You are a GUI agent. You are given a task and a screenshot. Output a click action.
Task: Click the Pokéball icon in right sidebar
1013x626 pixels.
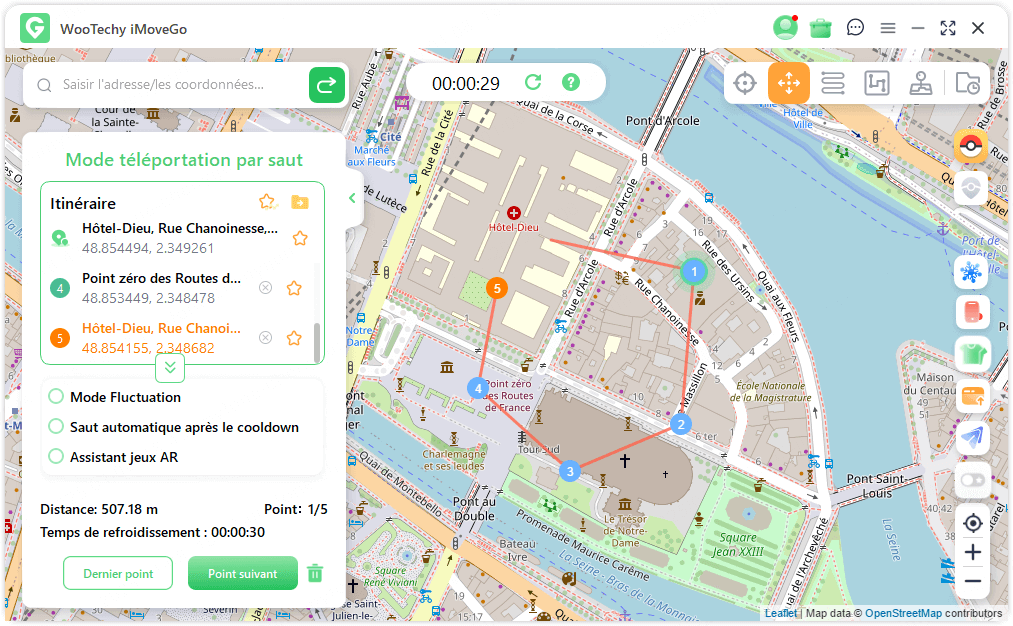[x=971, y=147]
